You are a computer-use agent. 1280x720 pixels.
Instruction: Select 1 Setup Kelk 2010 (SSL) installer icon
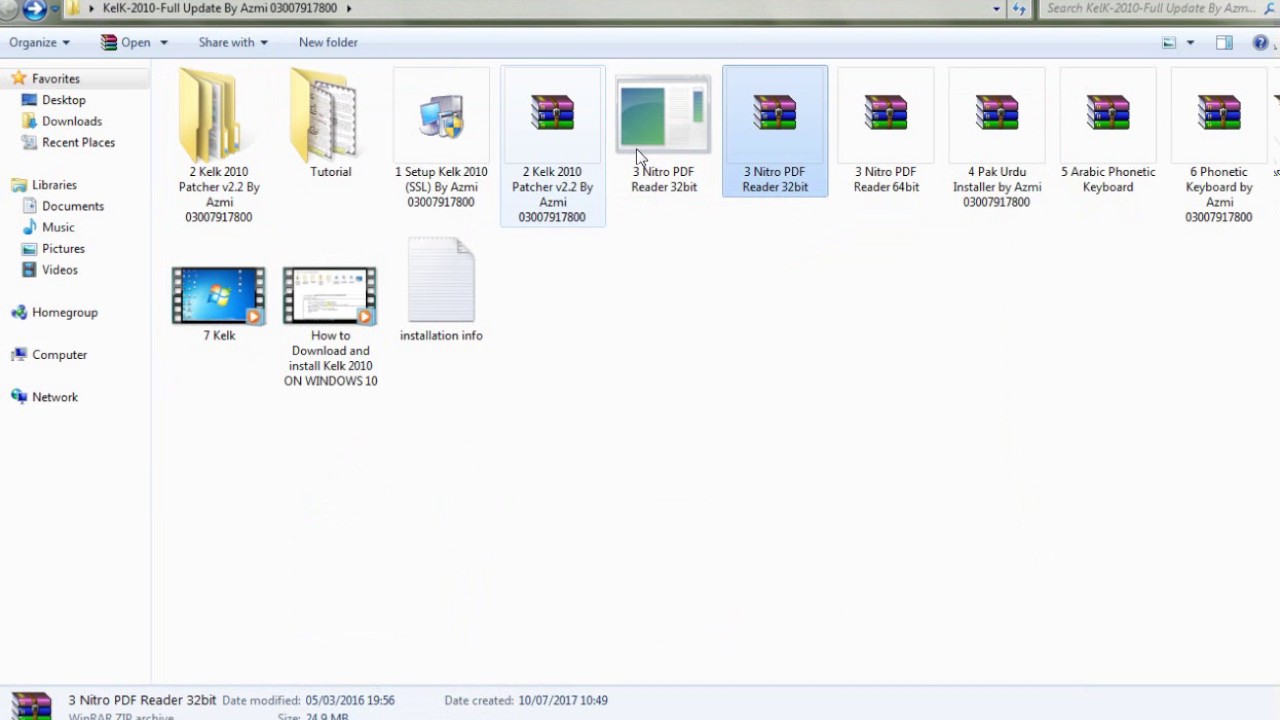[441, 140]
